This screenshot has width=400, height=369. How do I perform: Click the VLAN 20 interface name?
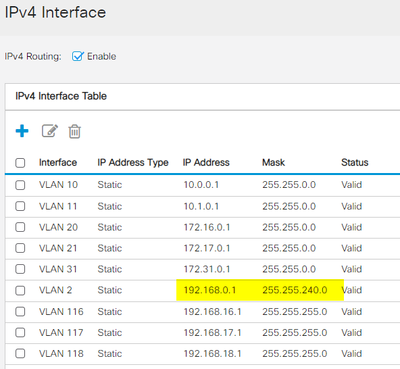click(58, 227)
